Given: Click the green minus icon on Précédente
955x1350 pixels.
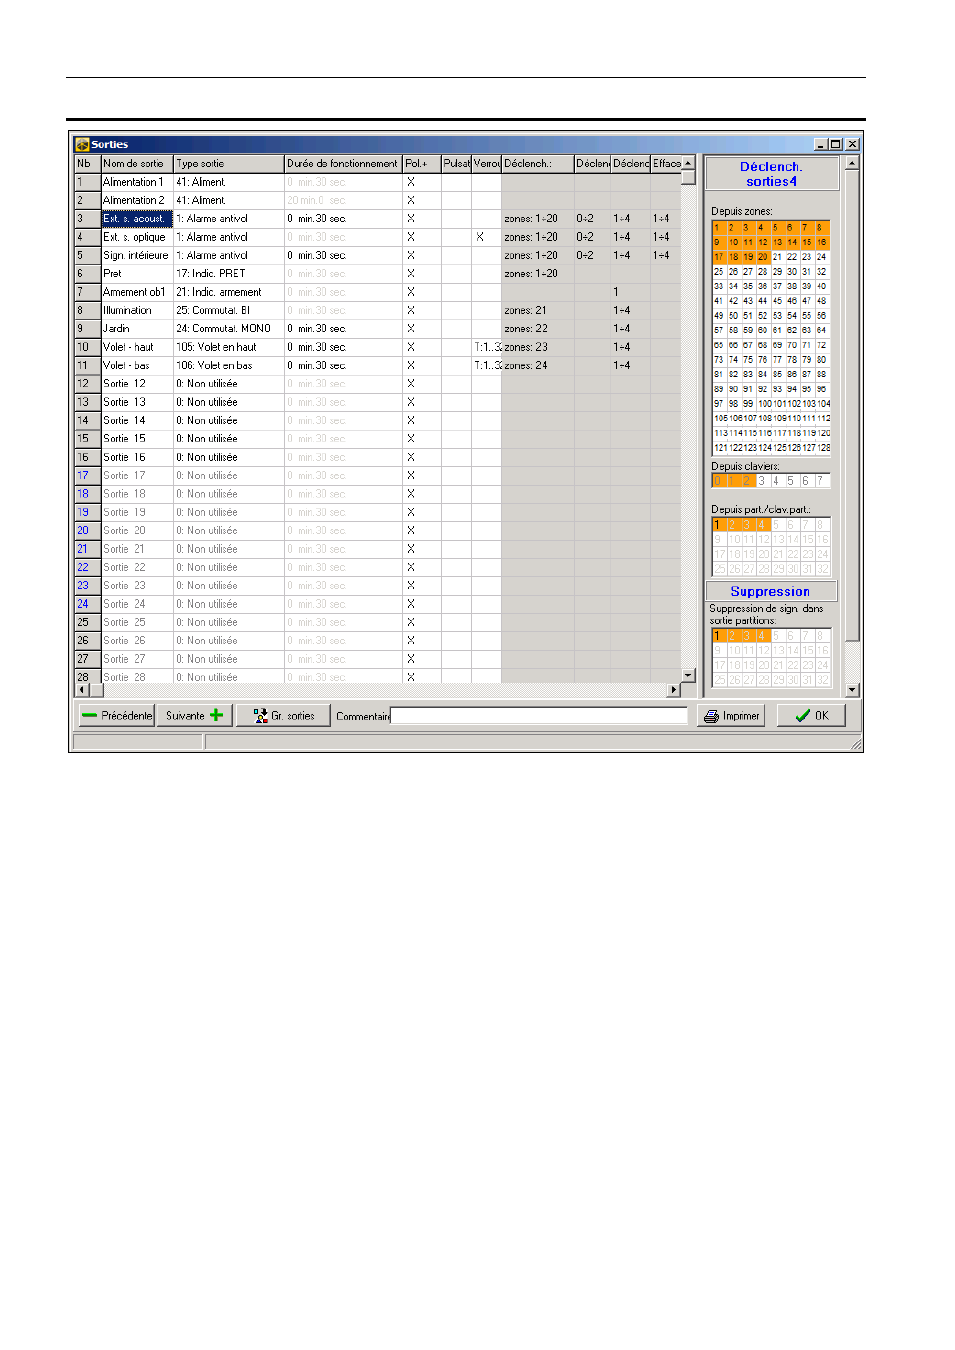Looking at the screenshot, I should tap(90, 716).
